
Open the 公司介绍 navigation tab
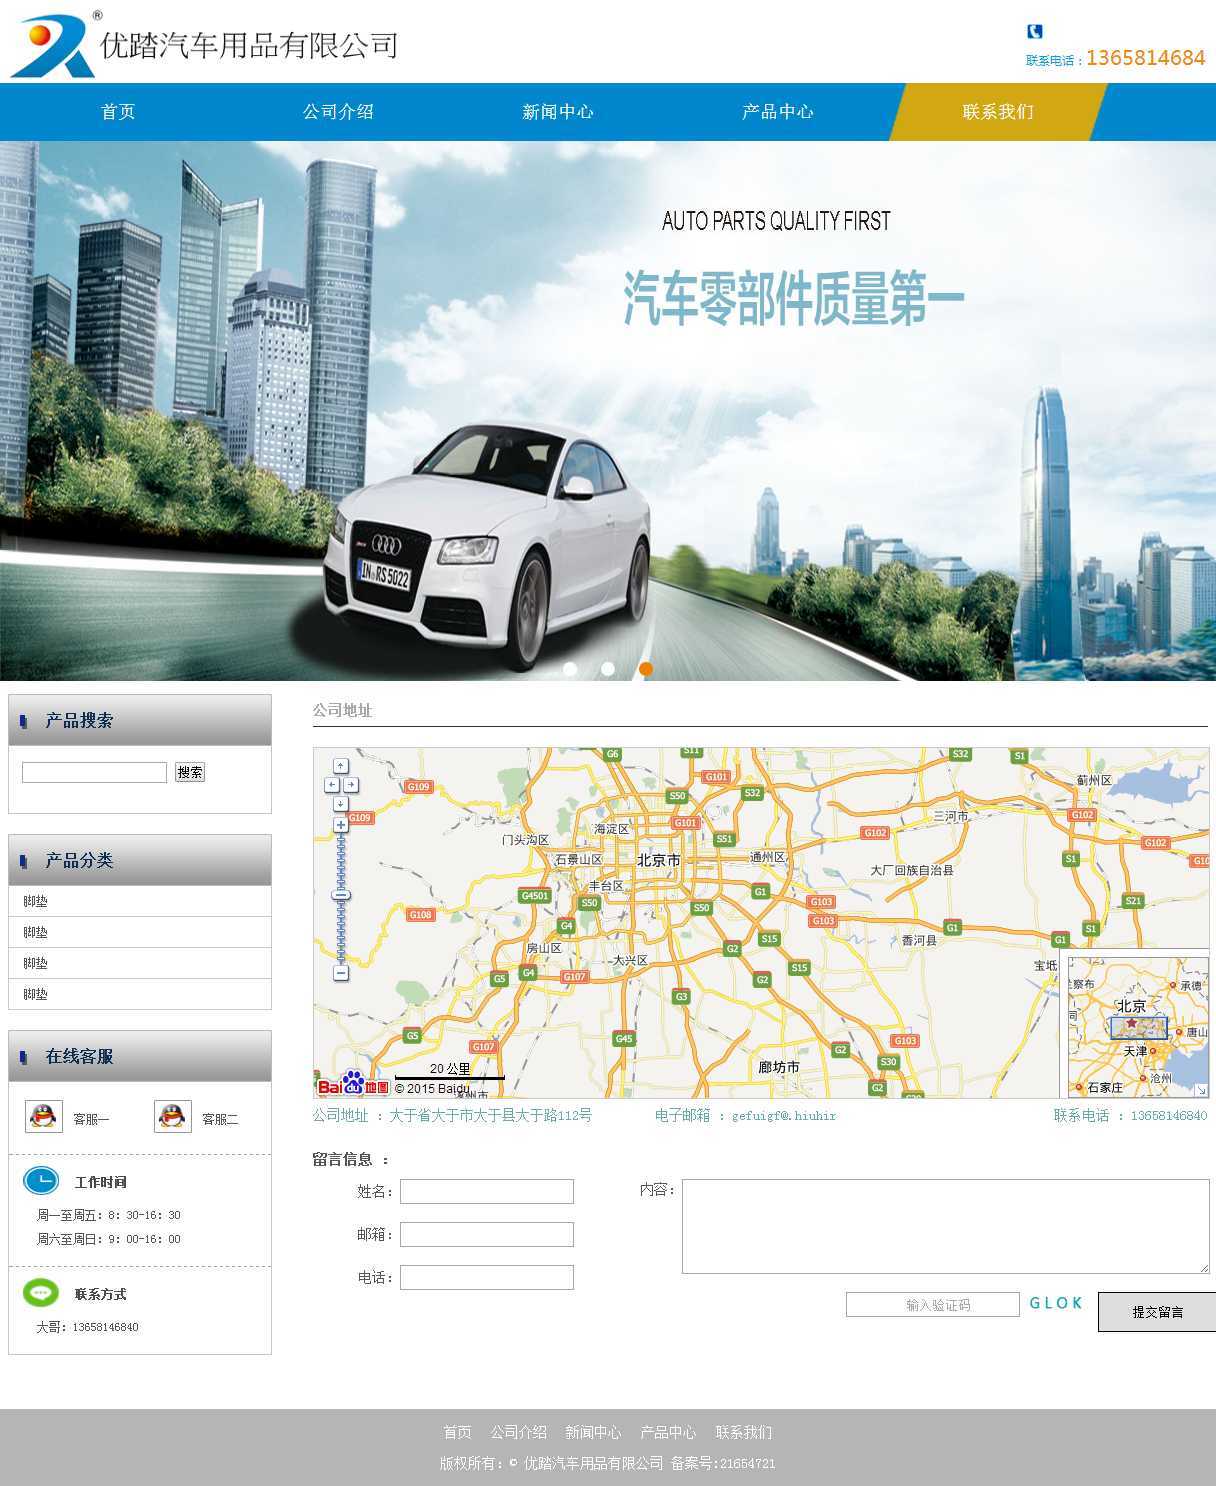coord(338,112)
